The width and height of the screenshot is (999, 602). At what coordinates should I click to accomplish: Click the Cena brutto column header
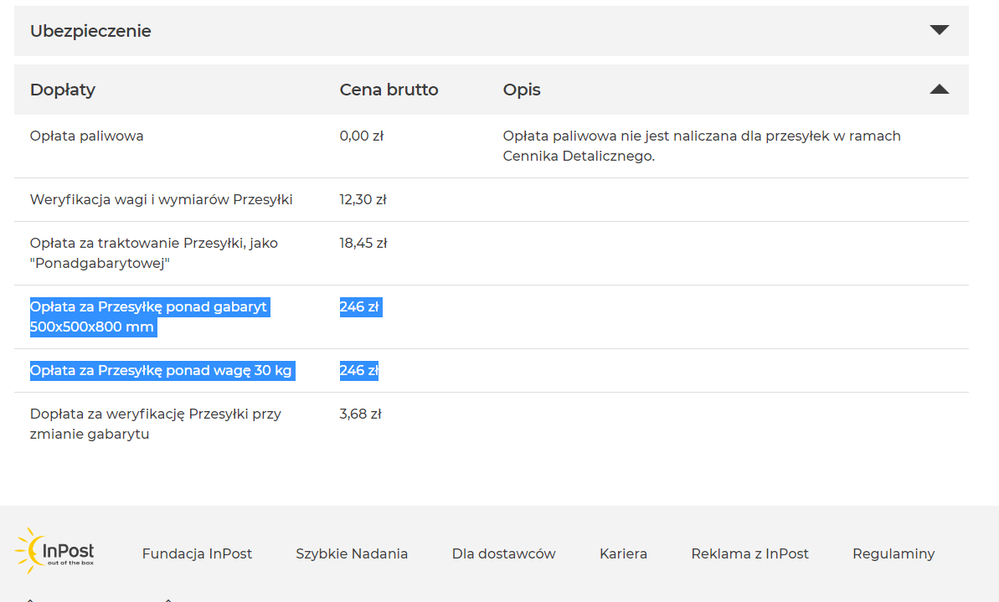tap(388, 90)
